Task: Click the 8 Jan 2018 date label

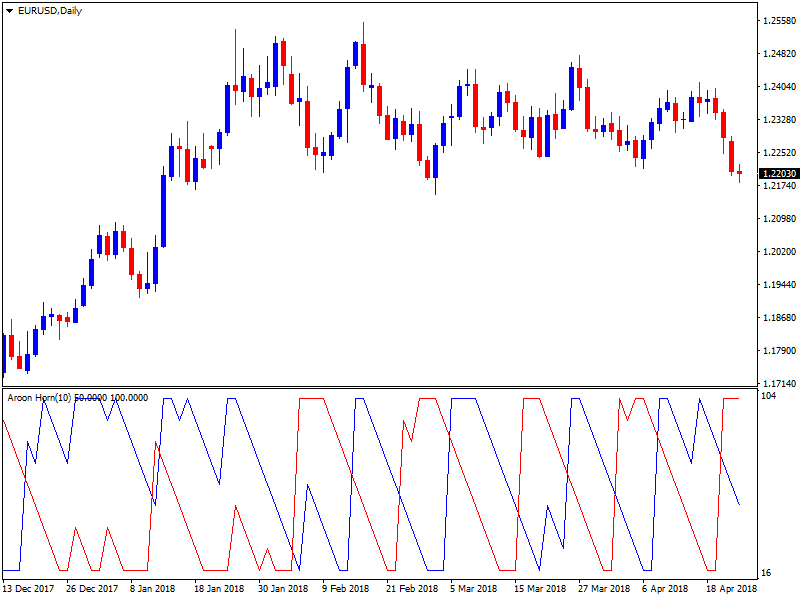Action: click(x=153, y=589)
